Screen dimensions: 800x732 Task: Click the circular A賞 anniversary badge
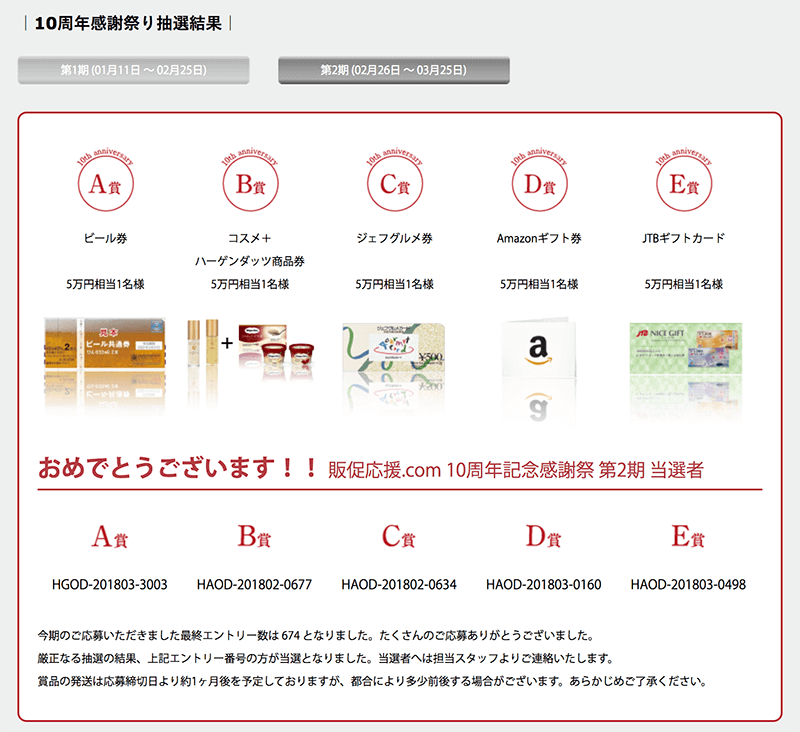[105, 185]
